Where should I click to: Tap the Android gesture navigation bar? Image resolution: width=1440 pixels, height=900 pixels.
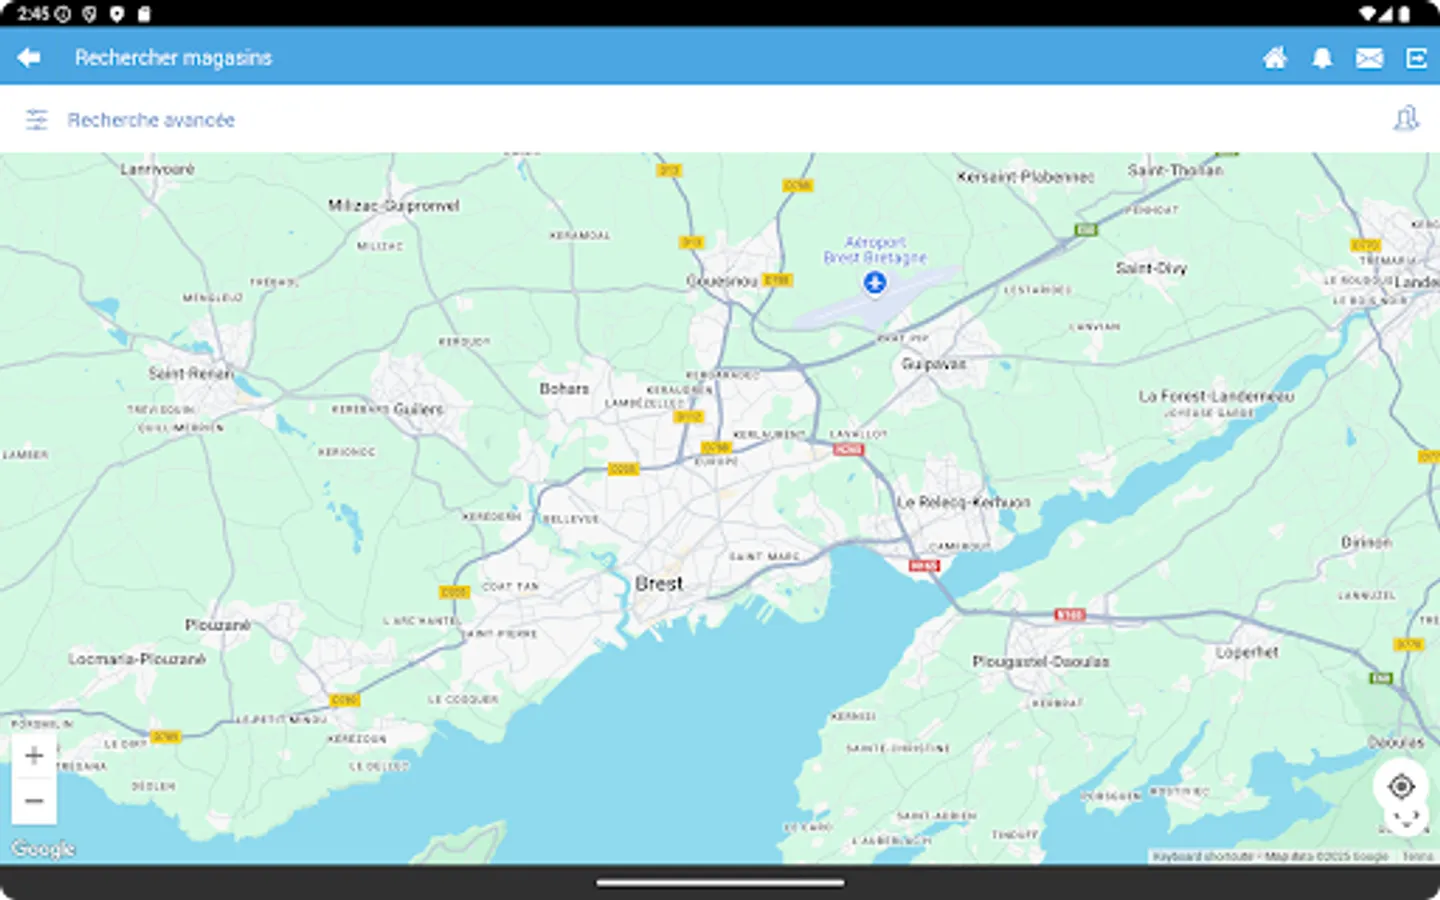719,881
